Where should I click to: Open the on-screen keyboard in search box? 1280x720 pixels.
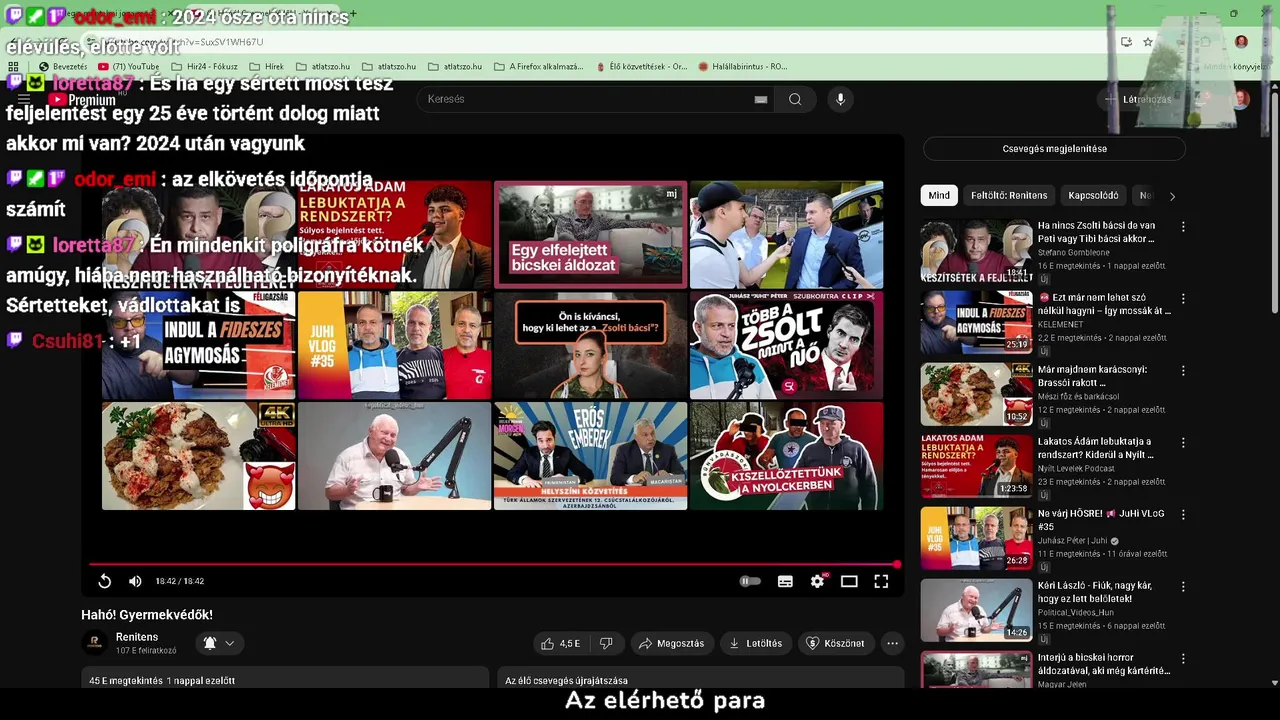[x=761, y=99]
